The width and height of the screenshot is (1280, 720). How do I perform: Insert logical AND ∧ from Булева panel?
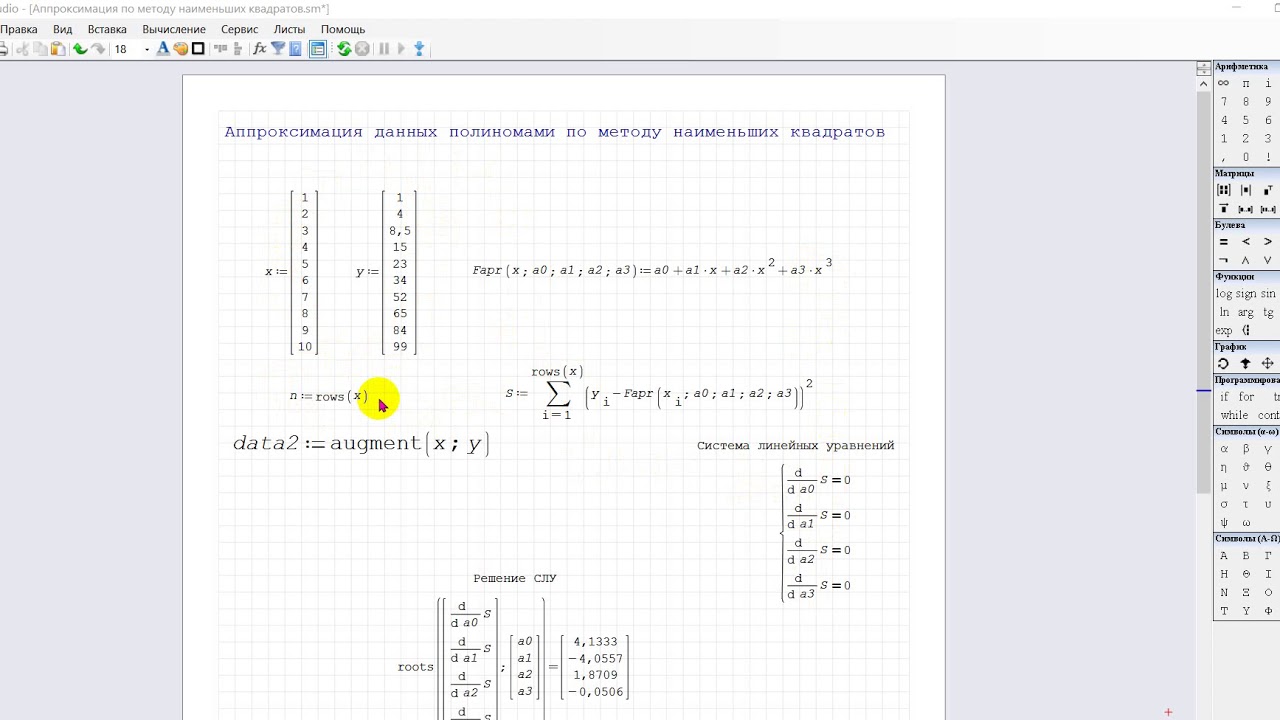tap(1246, 260)
